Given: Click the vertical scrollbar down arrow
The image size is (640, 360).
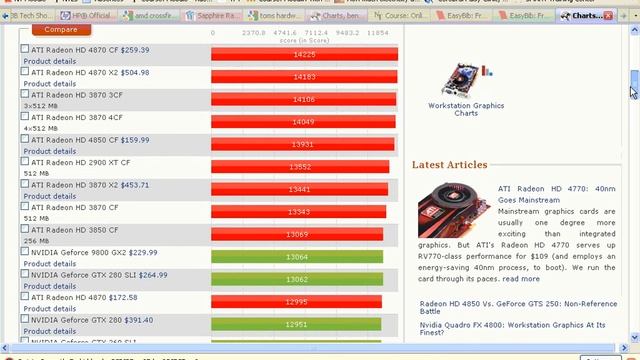Looking at the screenshot, I should point(634,338).
